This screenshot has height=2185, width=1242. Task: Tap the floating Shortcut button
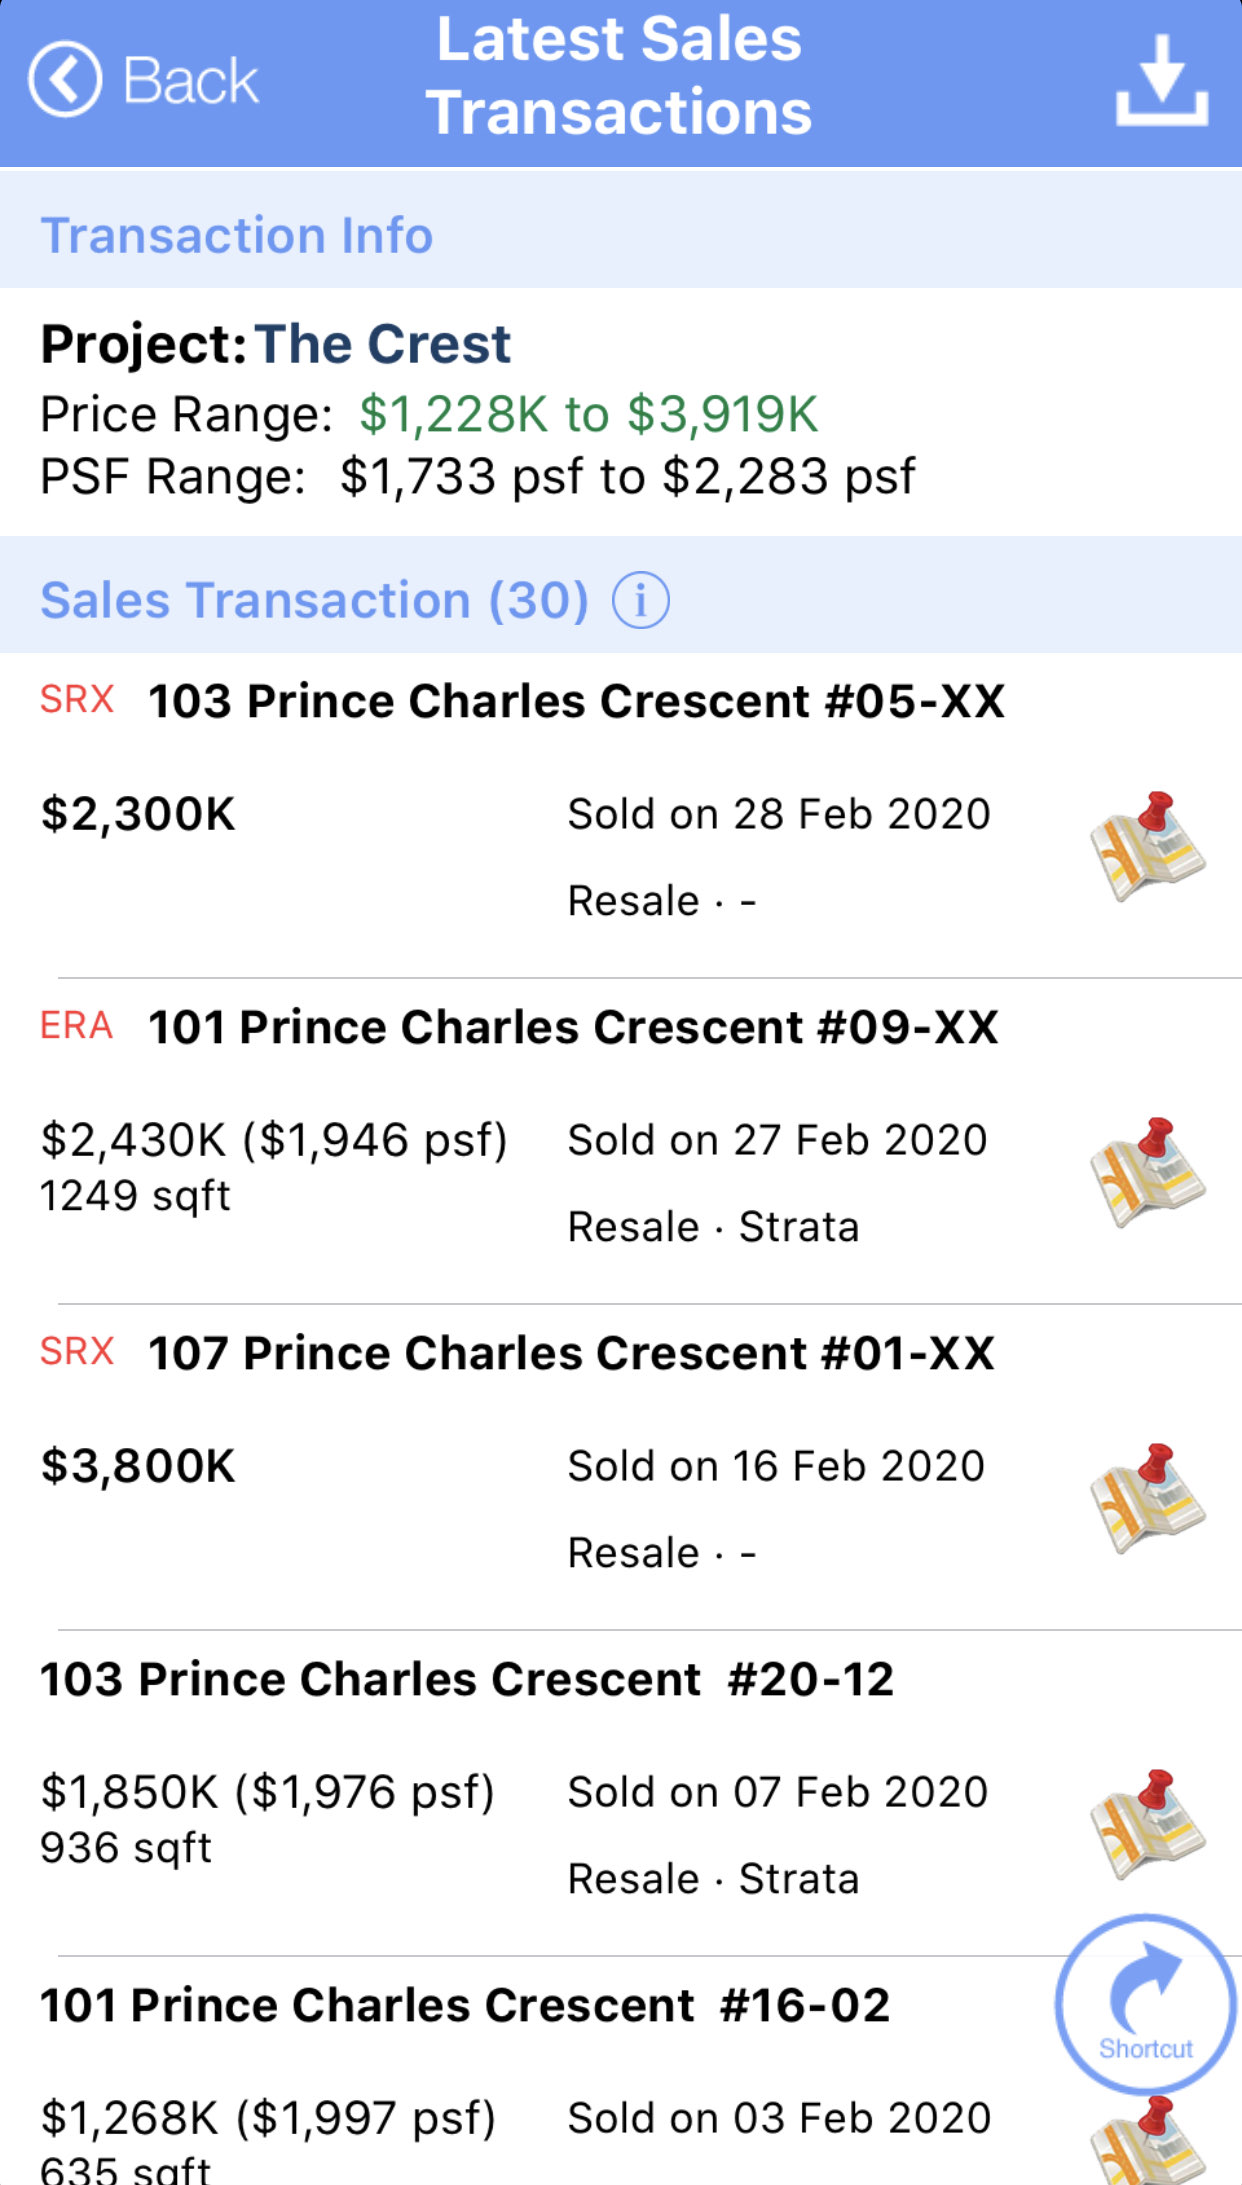pyautogui.click(x=1146, y=2004)
